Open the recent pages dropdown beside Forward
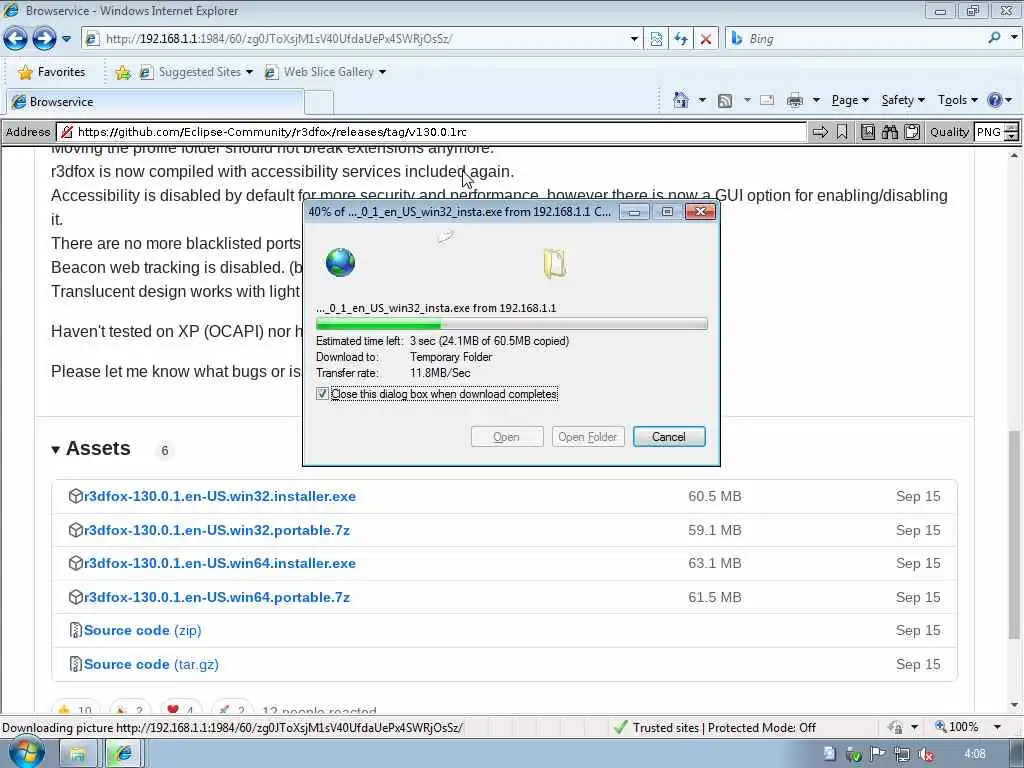This screenshot has width=1024, height=768. (66, 39)
